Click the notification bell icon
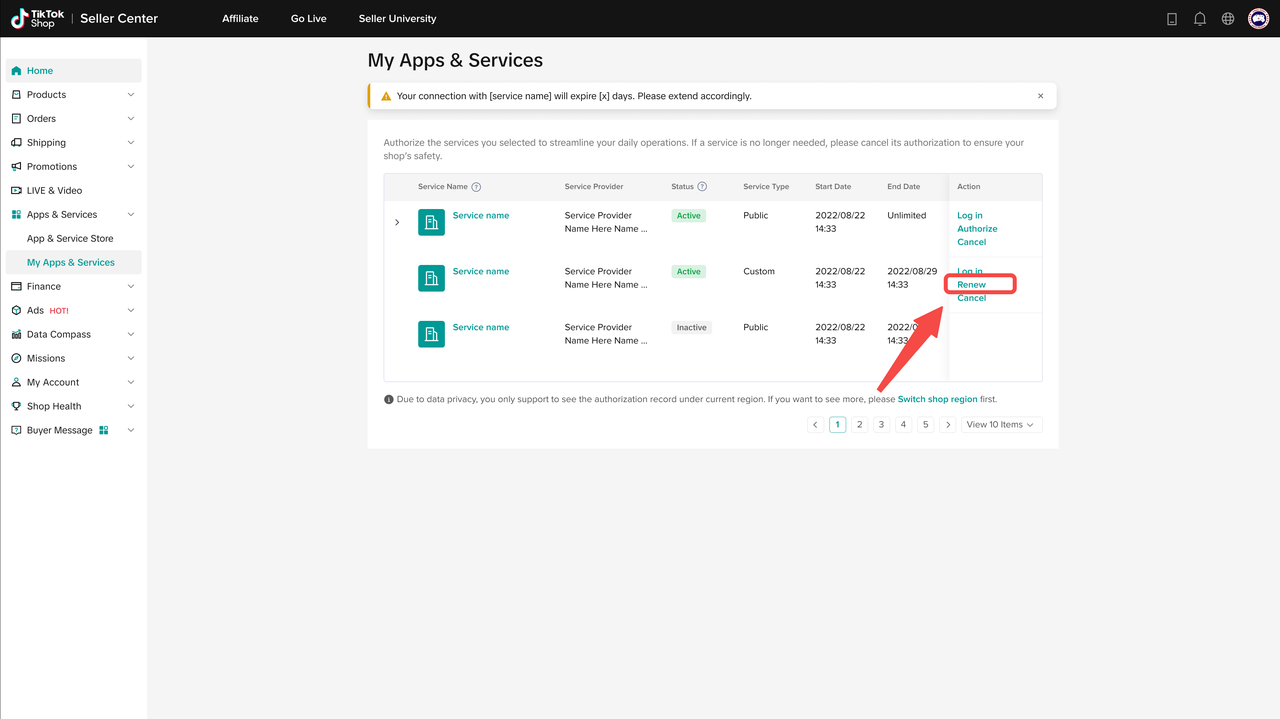 [x=1200, y=19]
